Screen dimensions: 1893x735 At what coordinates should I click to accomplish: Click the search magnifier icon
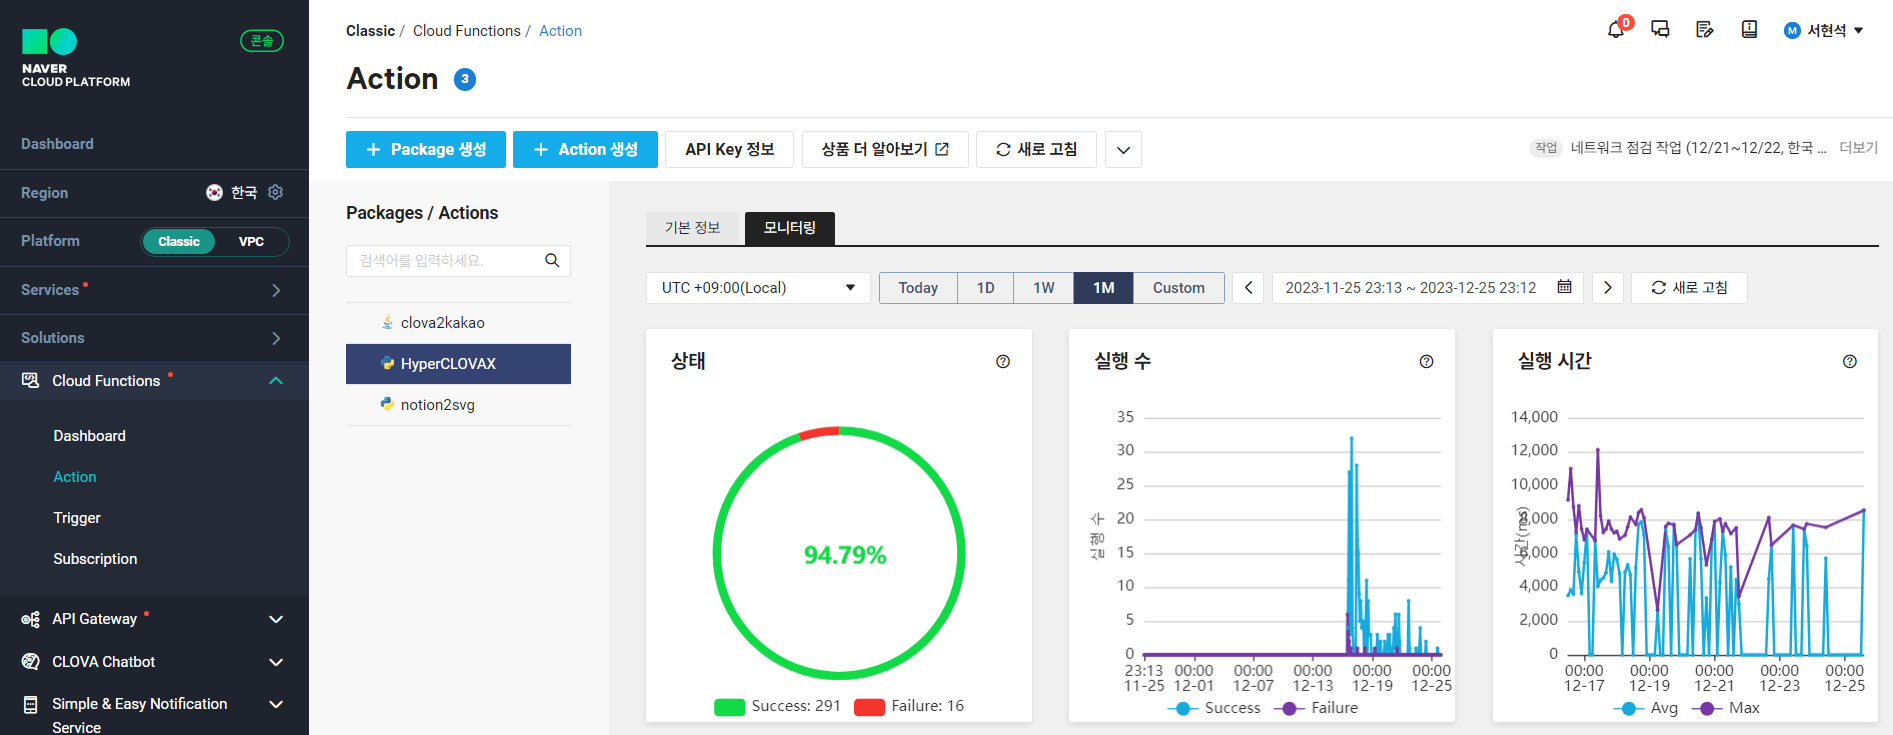coord(552,260)
